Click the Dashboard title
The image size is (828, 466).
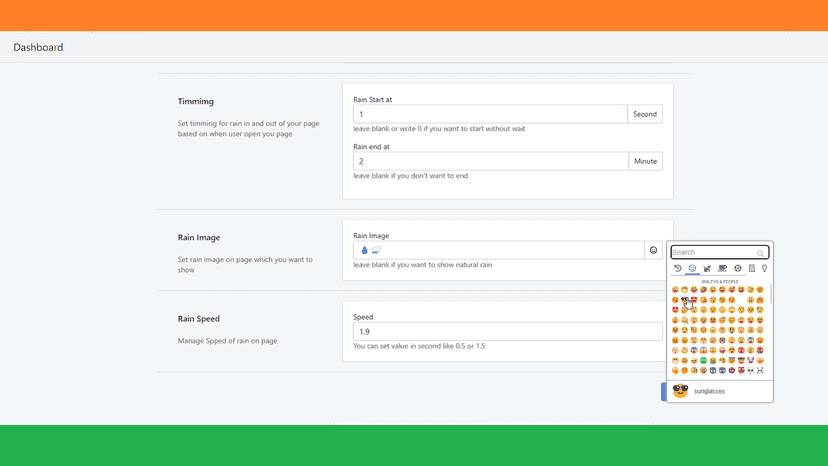(38, 47)
